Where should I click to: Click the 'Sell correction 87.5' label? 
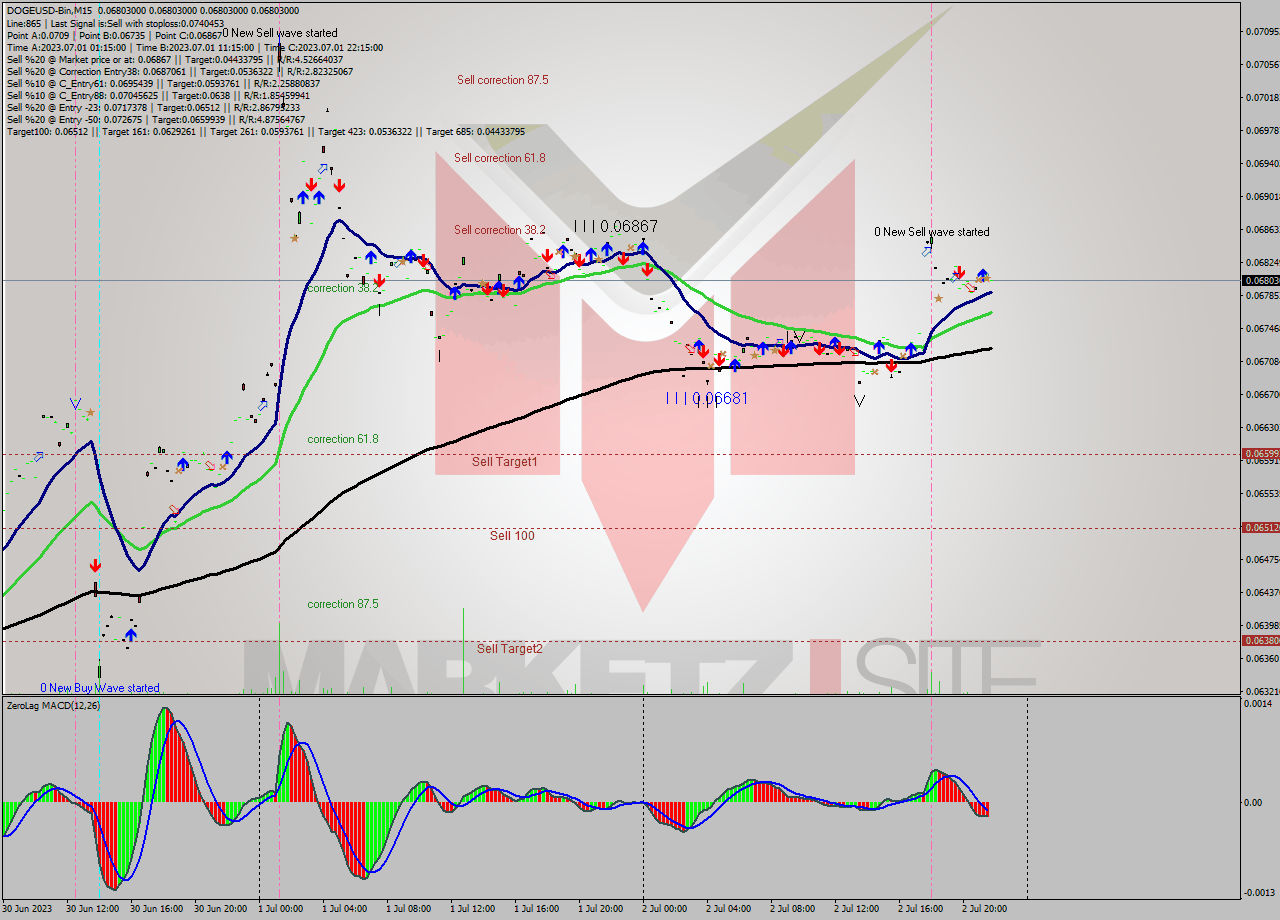pyautogui.click(x=503, y=80)
